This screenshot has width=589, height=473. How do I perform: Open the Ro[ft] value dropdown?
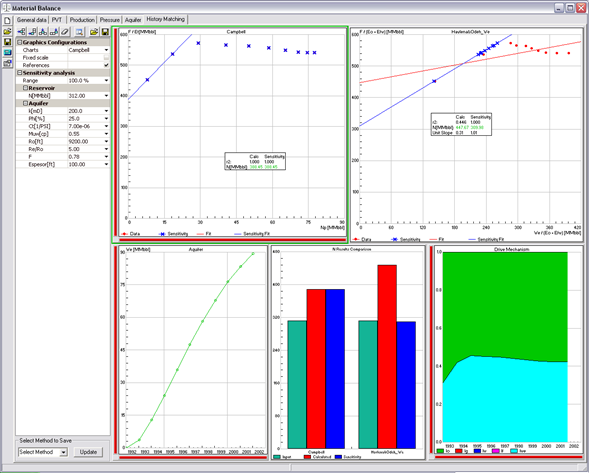(x=106, y=141)
